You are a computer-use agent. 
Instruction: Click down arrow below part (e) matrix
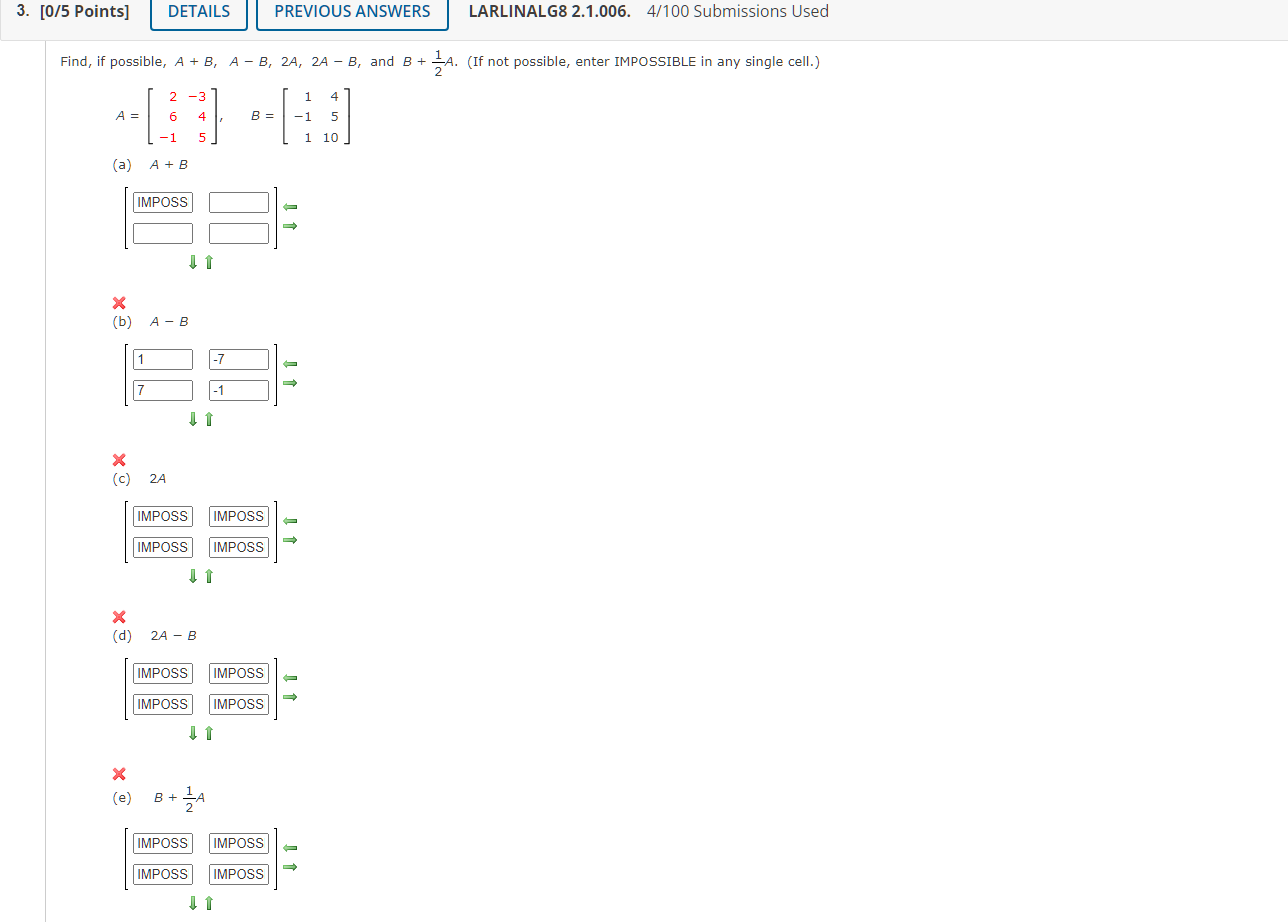(192, 903)
